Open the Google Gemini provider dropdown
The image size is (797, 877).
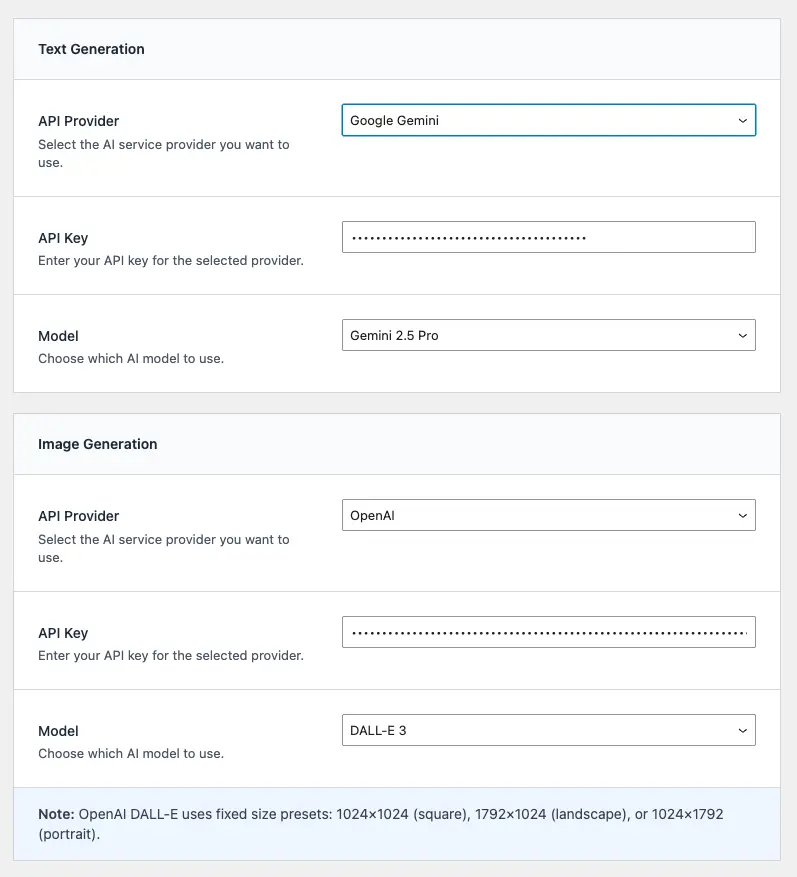pyautogui.click(x=547, y=120)
